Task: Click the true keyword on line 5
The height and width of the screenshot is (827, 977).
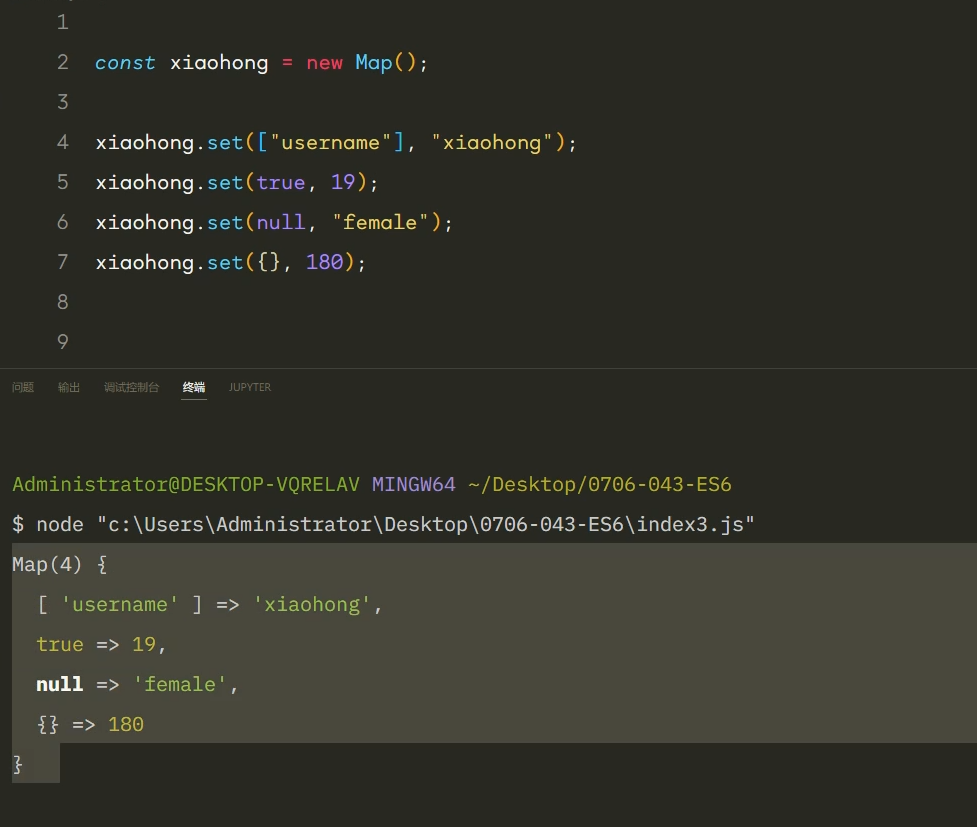Action: pyautogui.click(x=281, y=183)
